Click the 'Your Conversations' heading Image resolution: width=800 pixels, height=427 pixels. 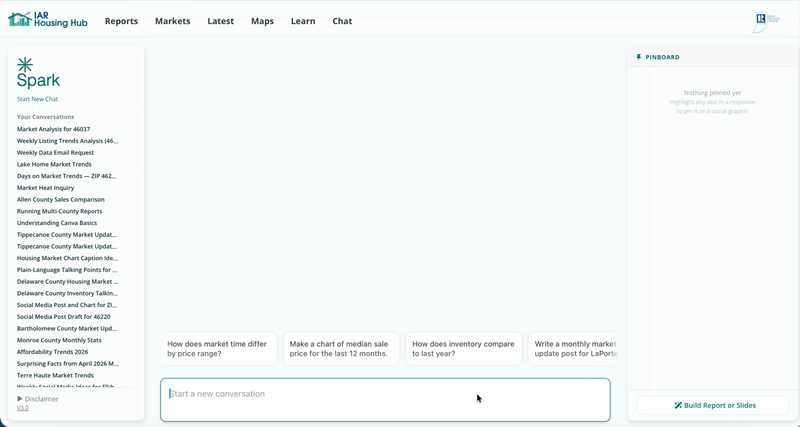click(45, 117)
